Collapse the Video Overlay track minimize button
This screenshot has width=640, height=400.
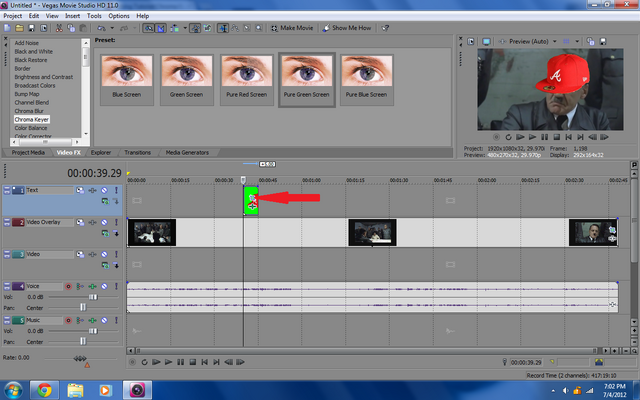pyautogui.click(x=7, y=222)
